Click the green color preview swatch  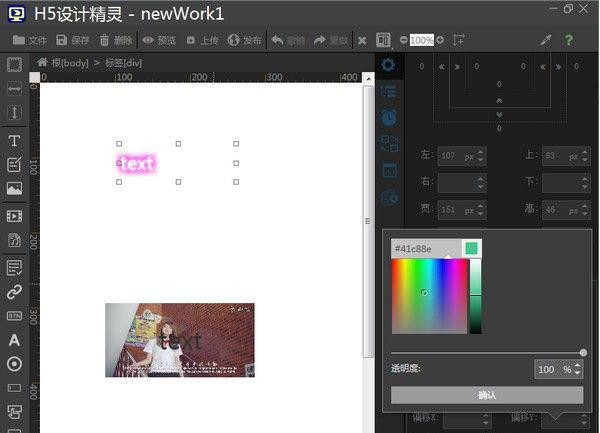pos(471,248)
